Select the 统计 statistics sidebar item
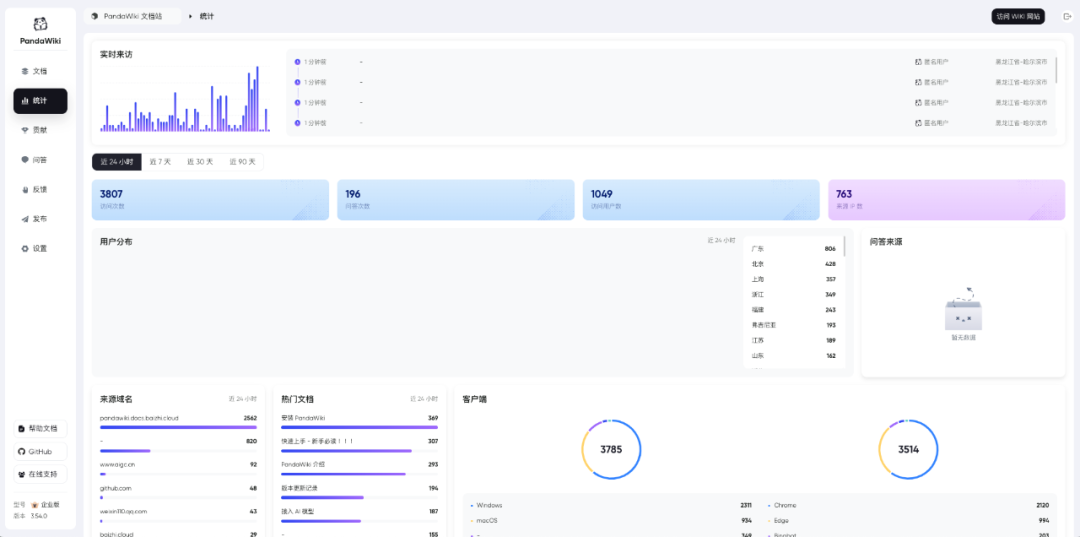This screenshot has height=537, width=1080. (x=40, y=101)
